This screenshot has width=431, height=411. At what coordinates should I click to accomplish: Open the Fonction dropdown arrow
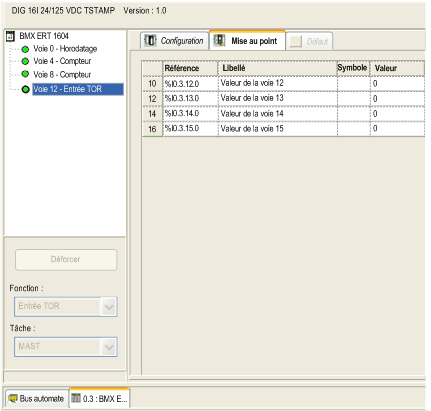click(x=109, y=307)
